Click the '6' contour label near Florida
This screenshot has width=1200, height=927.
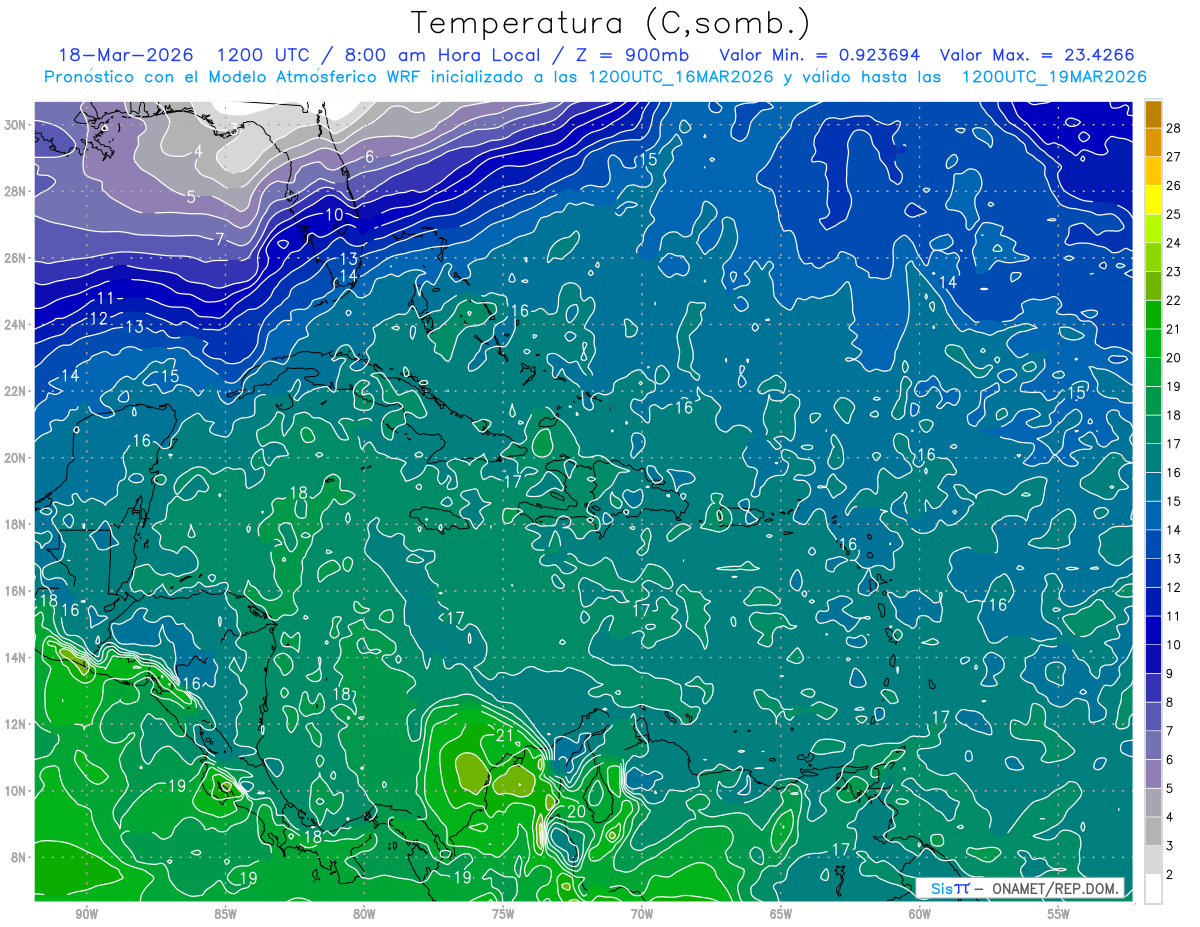[369, 157]
